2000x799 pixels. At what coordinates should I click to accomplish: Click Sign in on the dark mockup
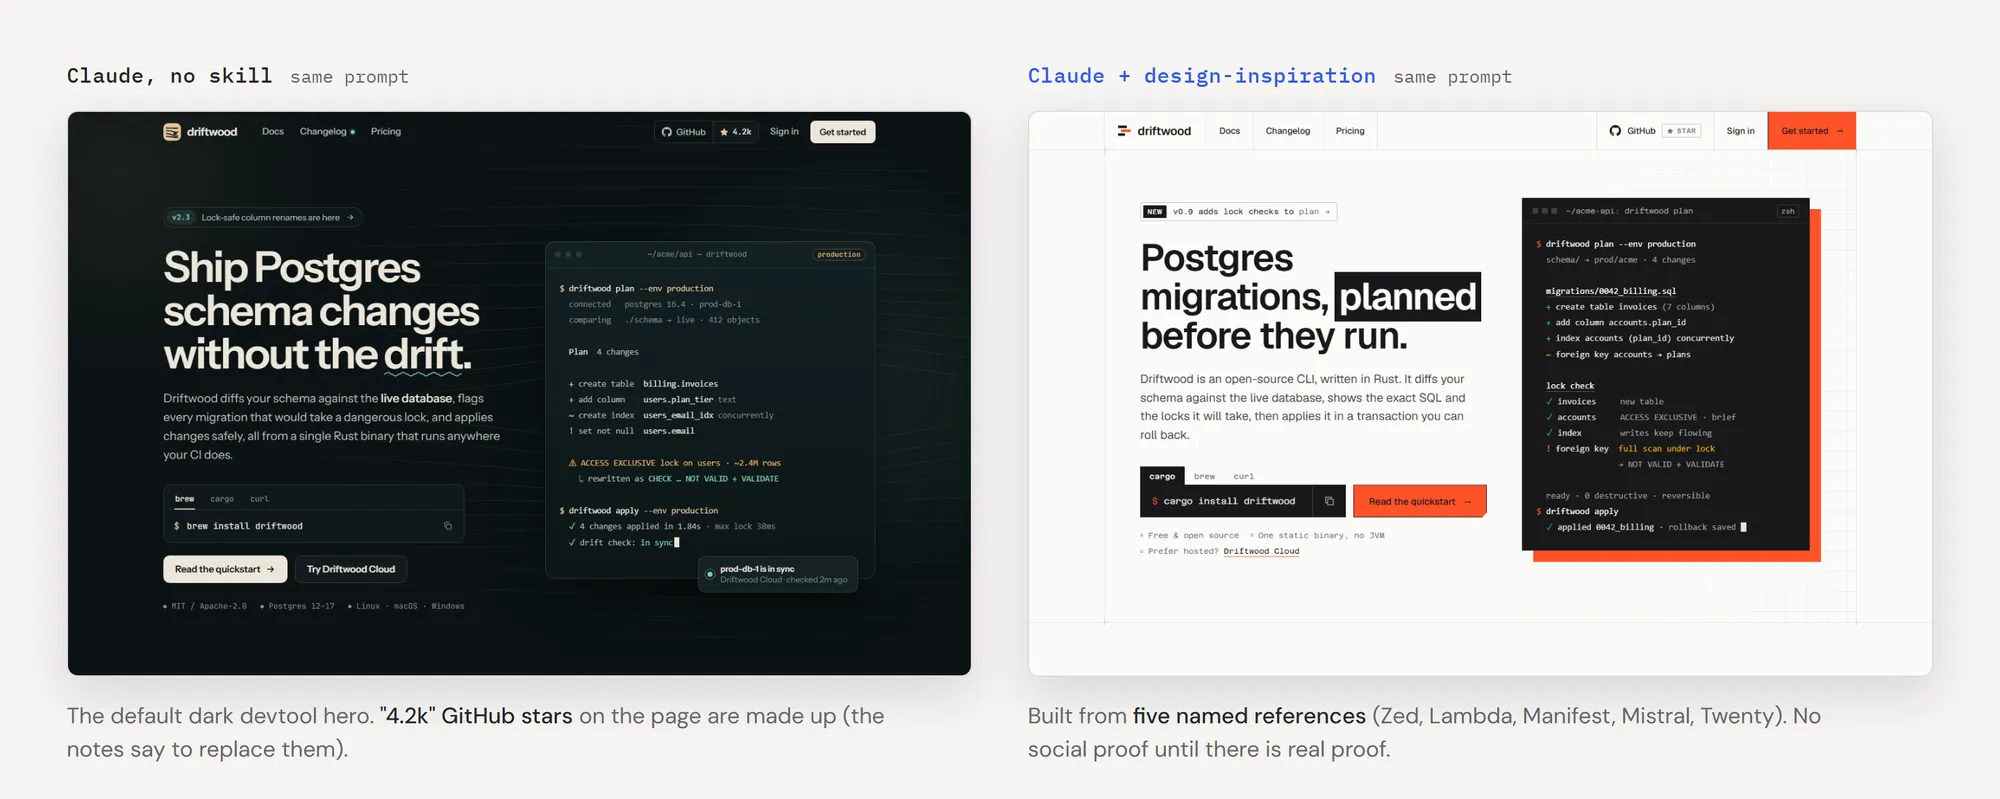(x=784, y=132)
